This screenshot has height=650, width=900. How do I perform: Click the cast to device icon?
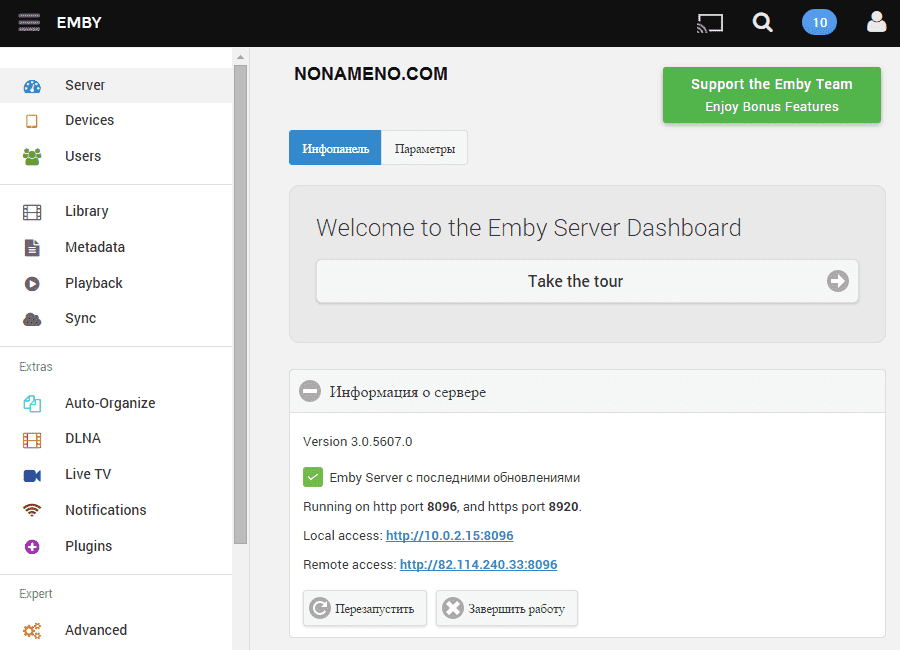pos(710,22)
